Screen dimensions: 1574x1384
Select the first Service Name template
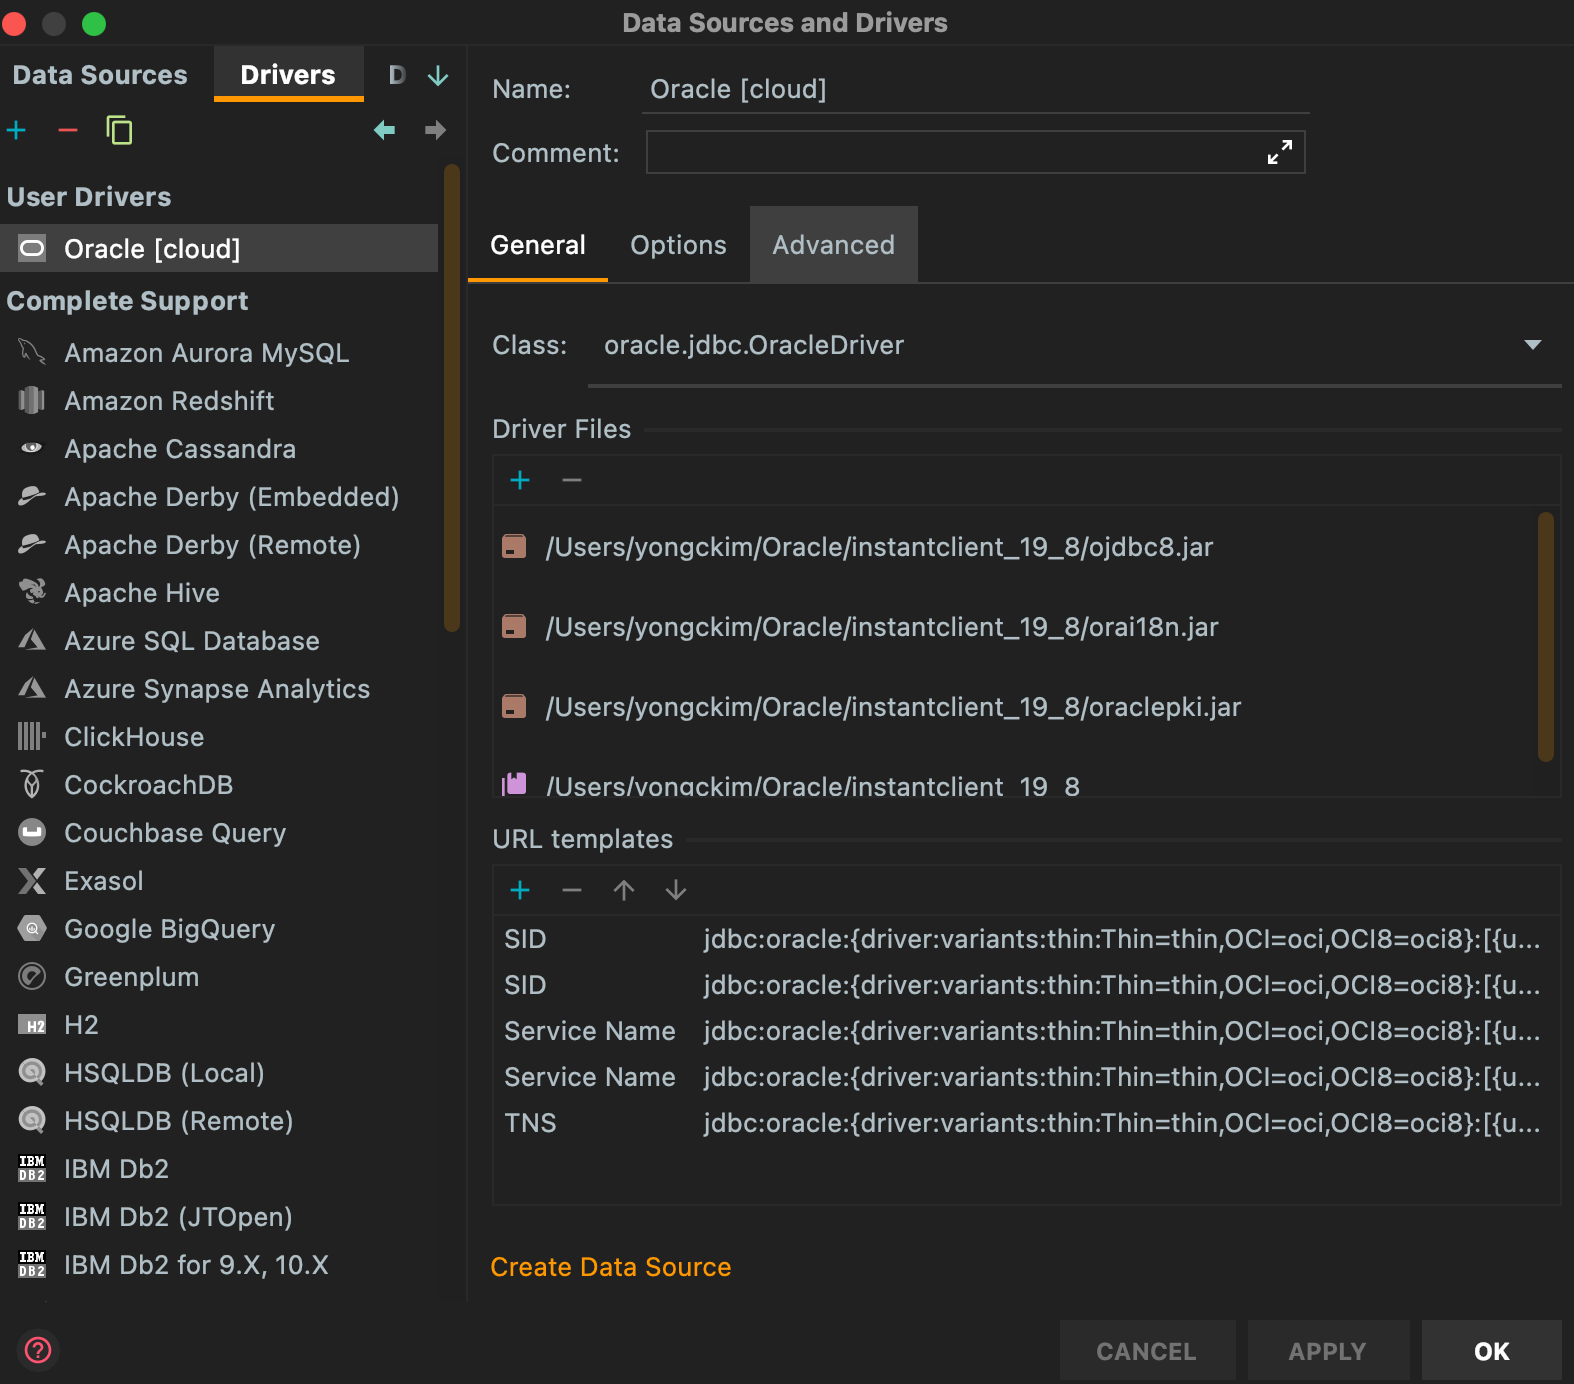click(x=1026, y=1031)
